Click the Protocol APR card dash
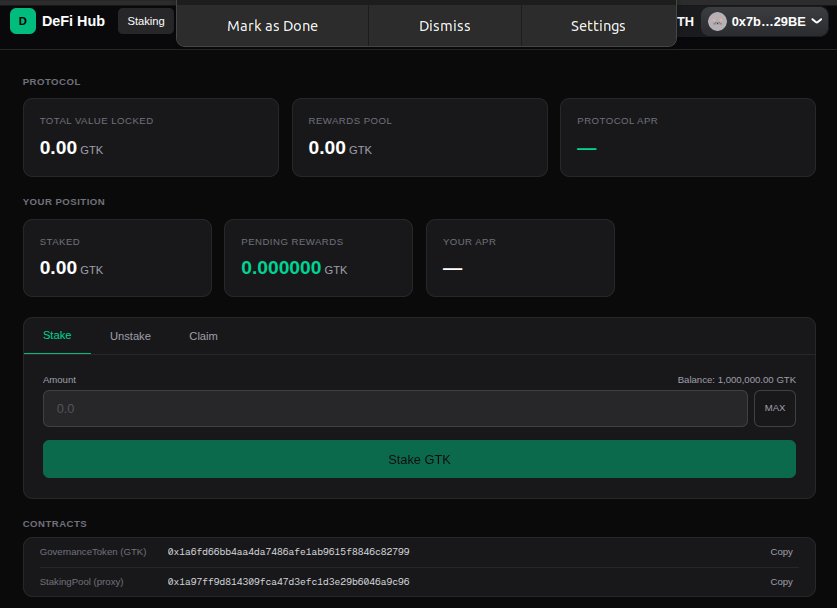This screenshot has height=608, width=837. (587, 149)
